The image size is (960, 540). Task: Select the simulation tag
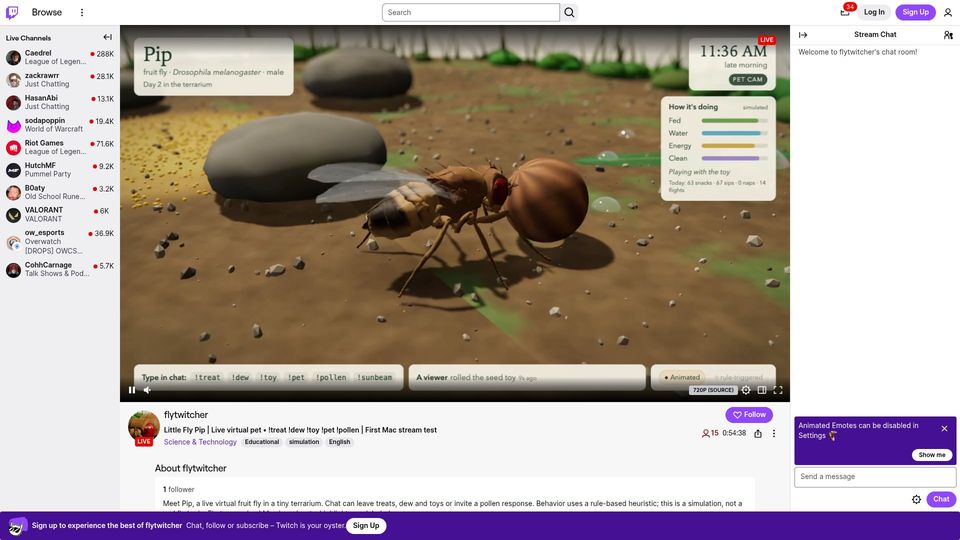tap(304, 442)
